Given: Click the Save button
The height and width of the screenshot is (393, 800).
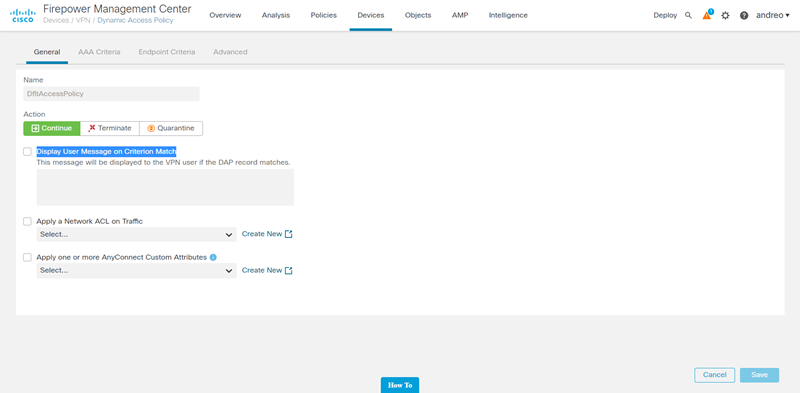Looking at the screenshot, I should (x=759, y=375).
